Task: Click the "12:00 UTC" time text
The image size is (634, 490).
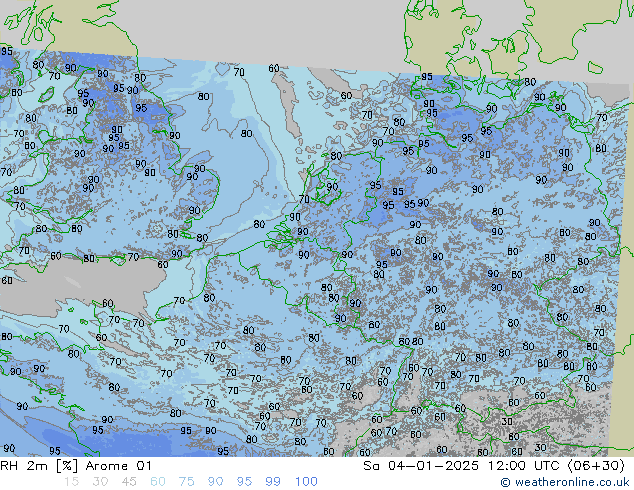Action: 524,466
